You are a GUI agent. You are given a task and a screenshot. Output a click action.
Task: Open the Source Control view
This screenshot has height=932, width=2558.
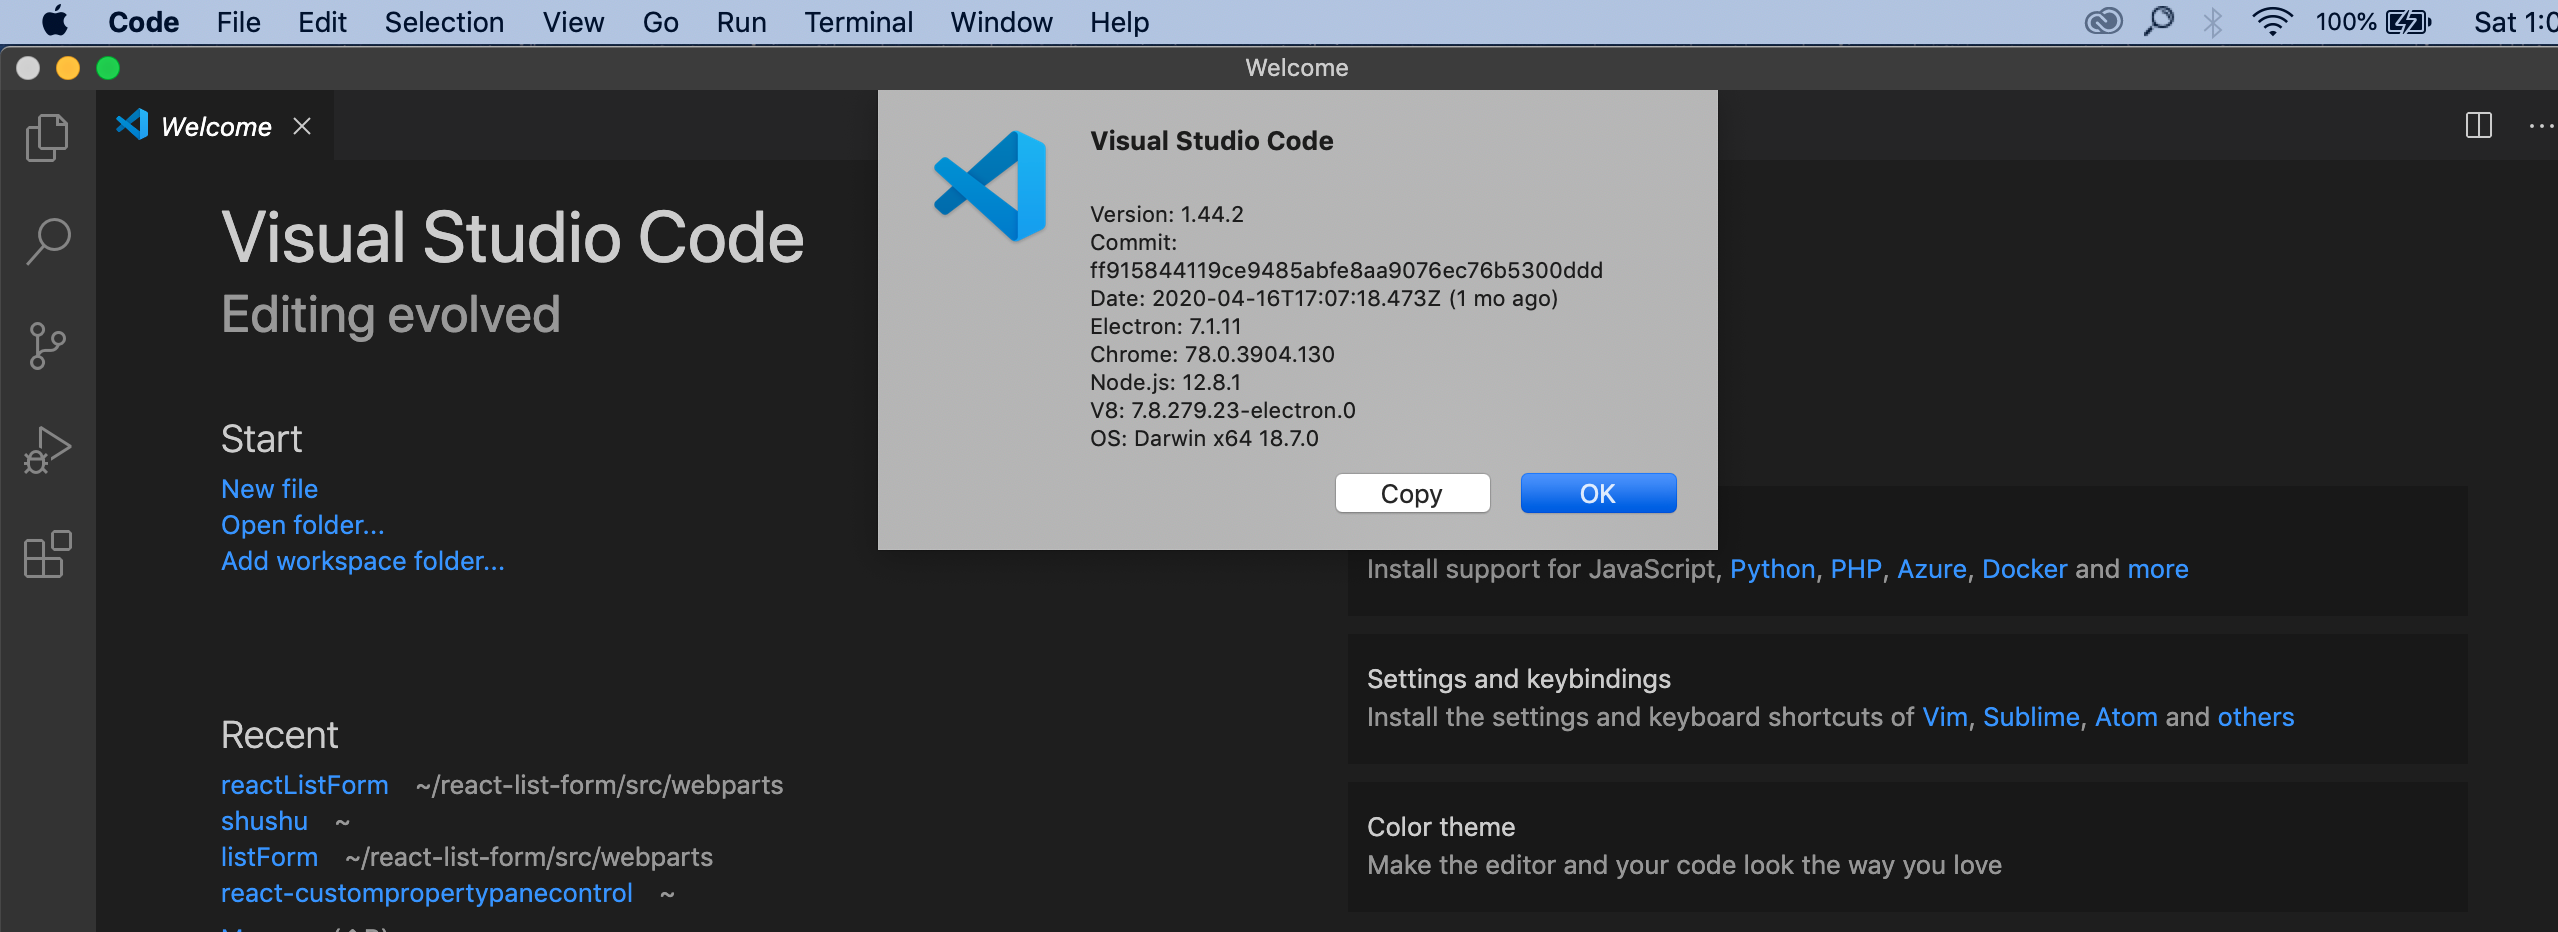[46, 344]
